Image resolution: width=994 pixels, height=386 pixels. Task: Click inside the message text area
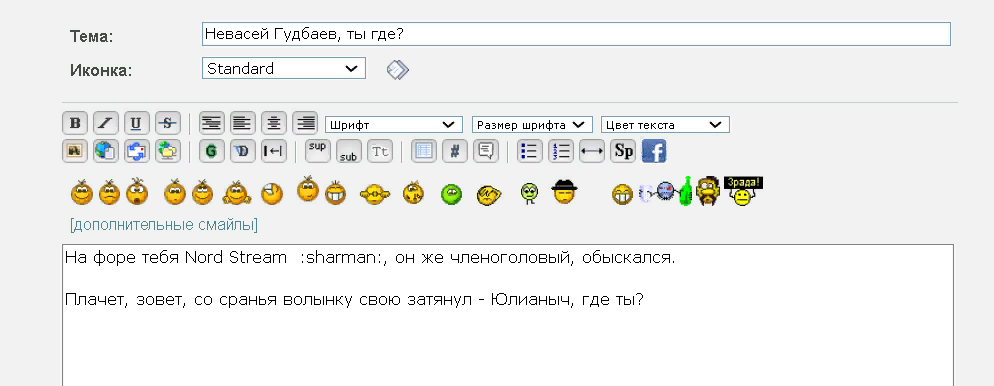pos(508,315)
